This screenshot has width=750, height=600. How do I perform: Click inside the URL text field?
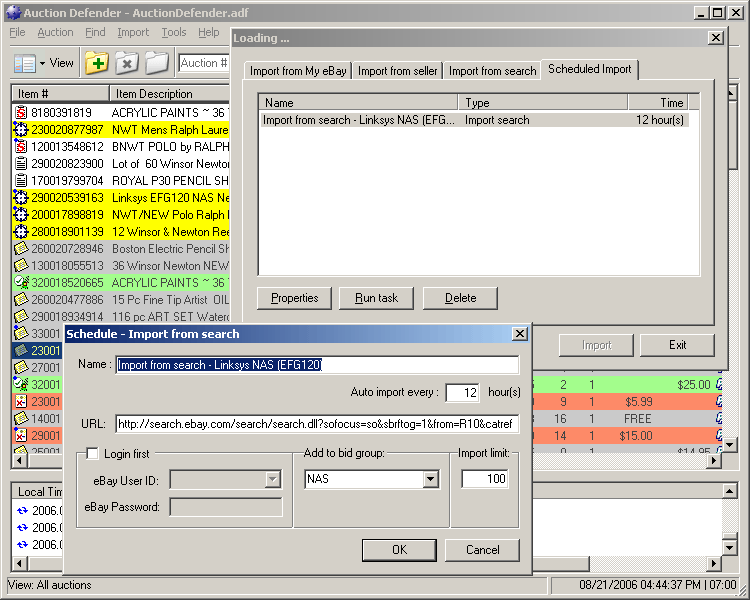317,425
